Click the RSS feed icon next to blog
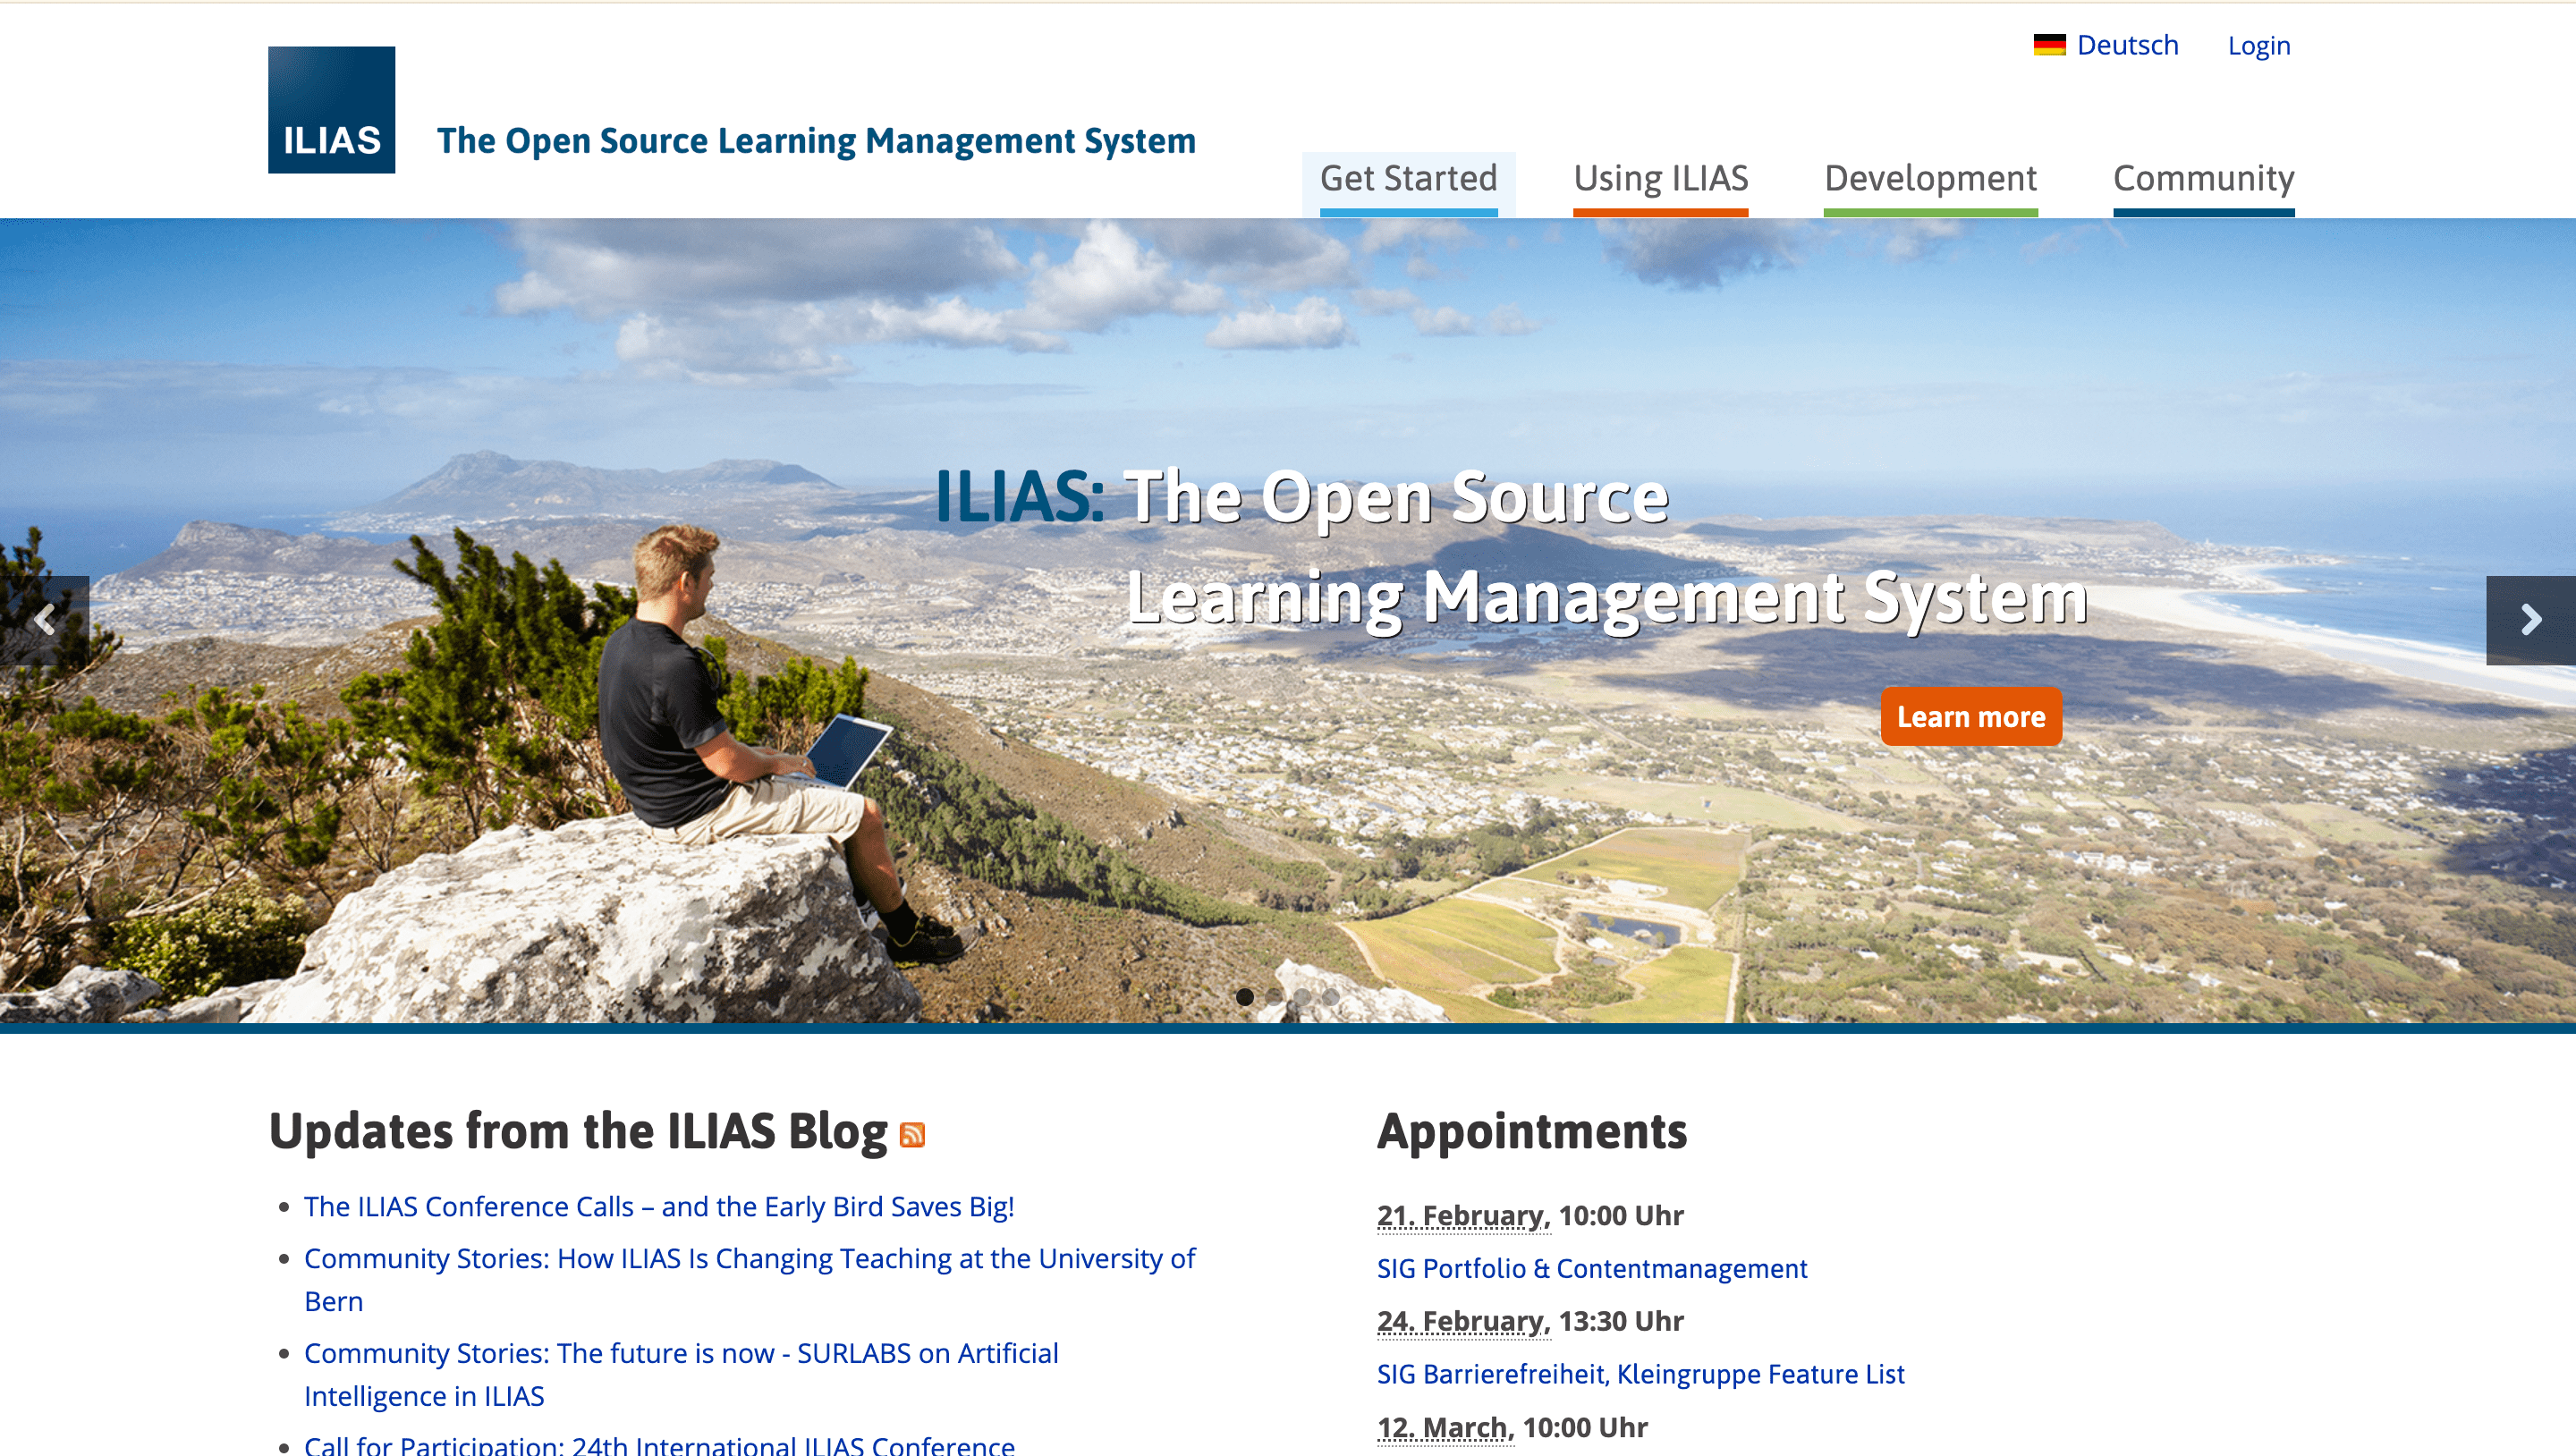The image size is (2576, 1456). click(x=913, y=1134)
